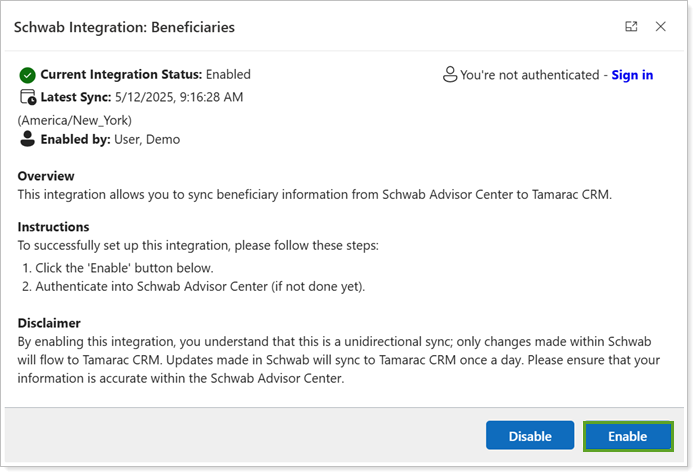The image size is (697, 476).
Task: Close the Schwab Integration dialog
Action: tap(660, 27)
